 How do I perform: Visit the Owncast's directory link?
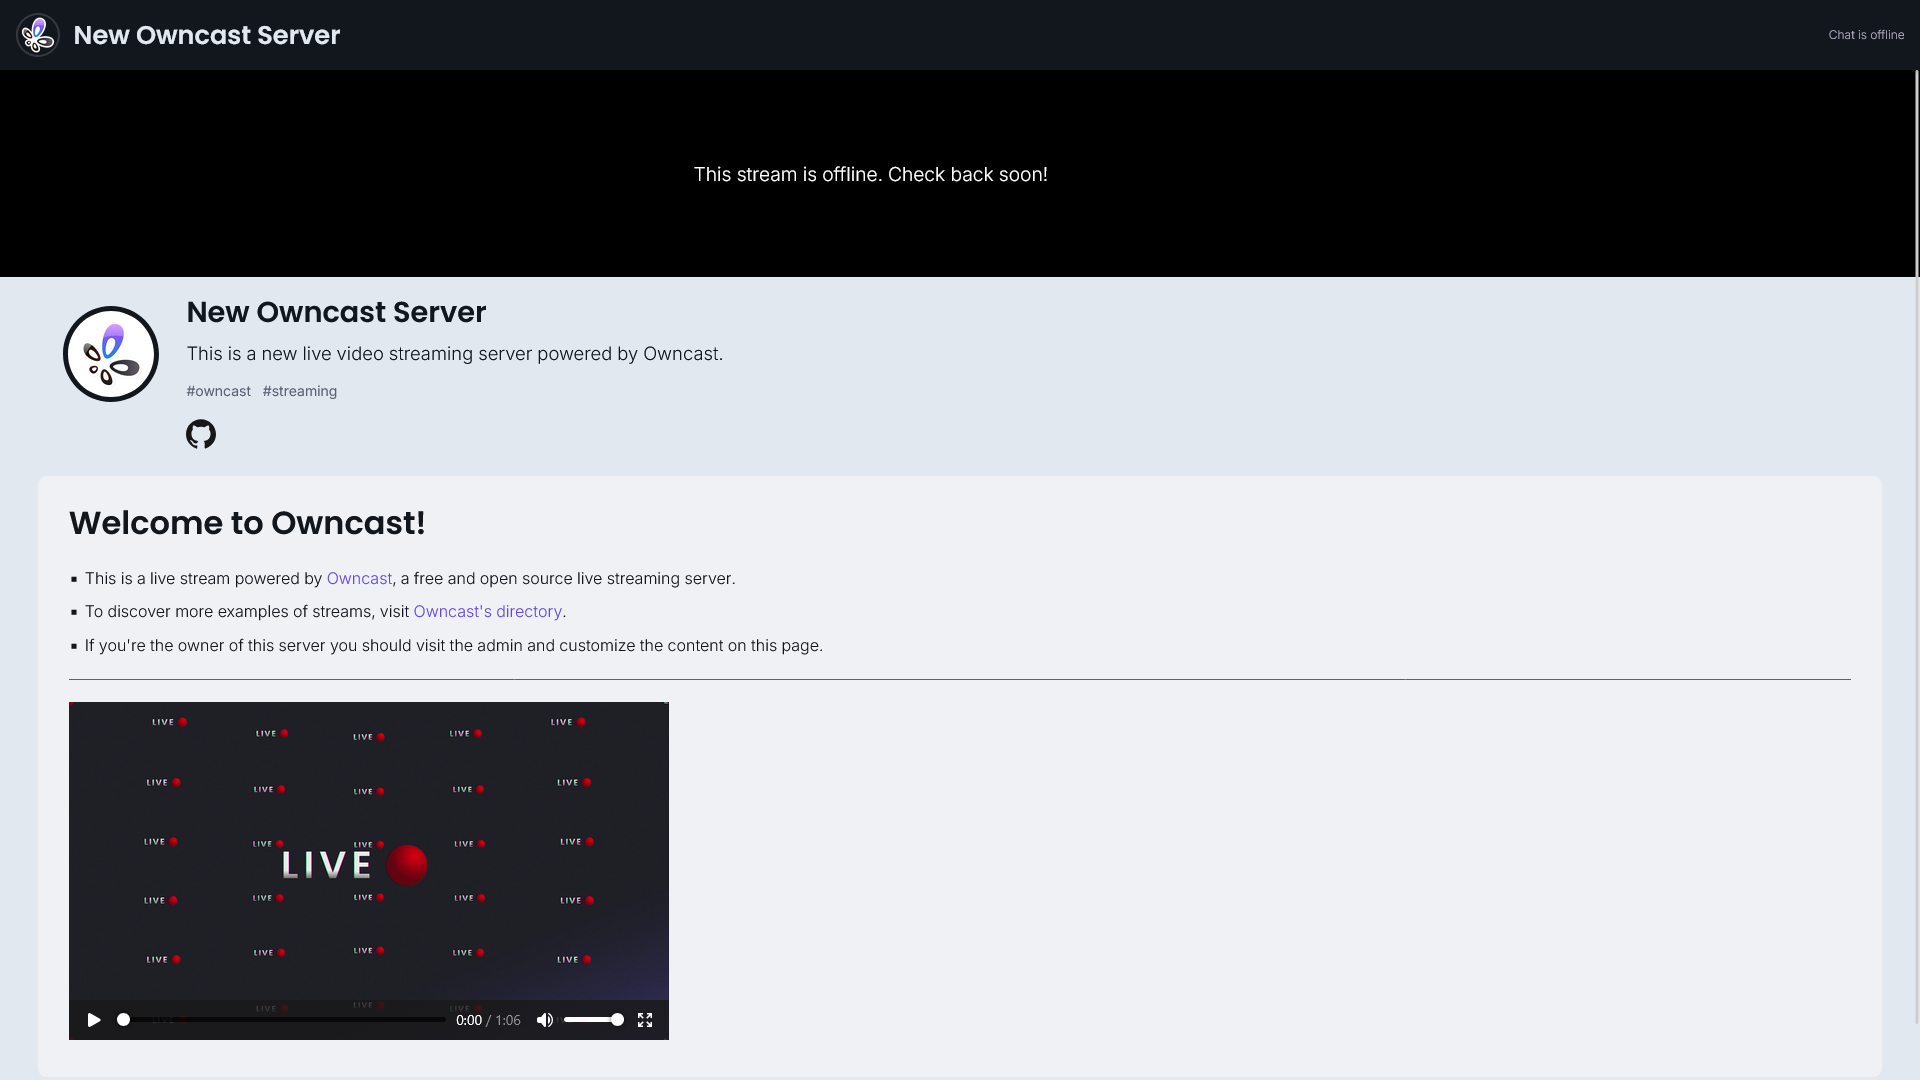tap(488, 612)
